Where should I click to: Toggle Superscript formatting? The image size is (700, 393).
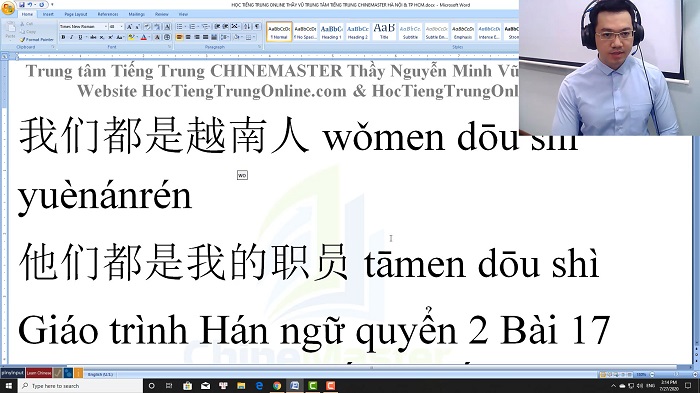(x=111, y=37)
